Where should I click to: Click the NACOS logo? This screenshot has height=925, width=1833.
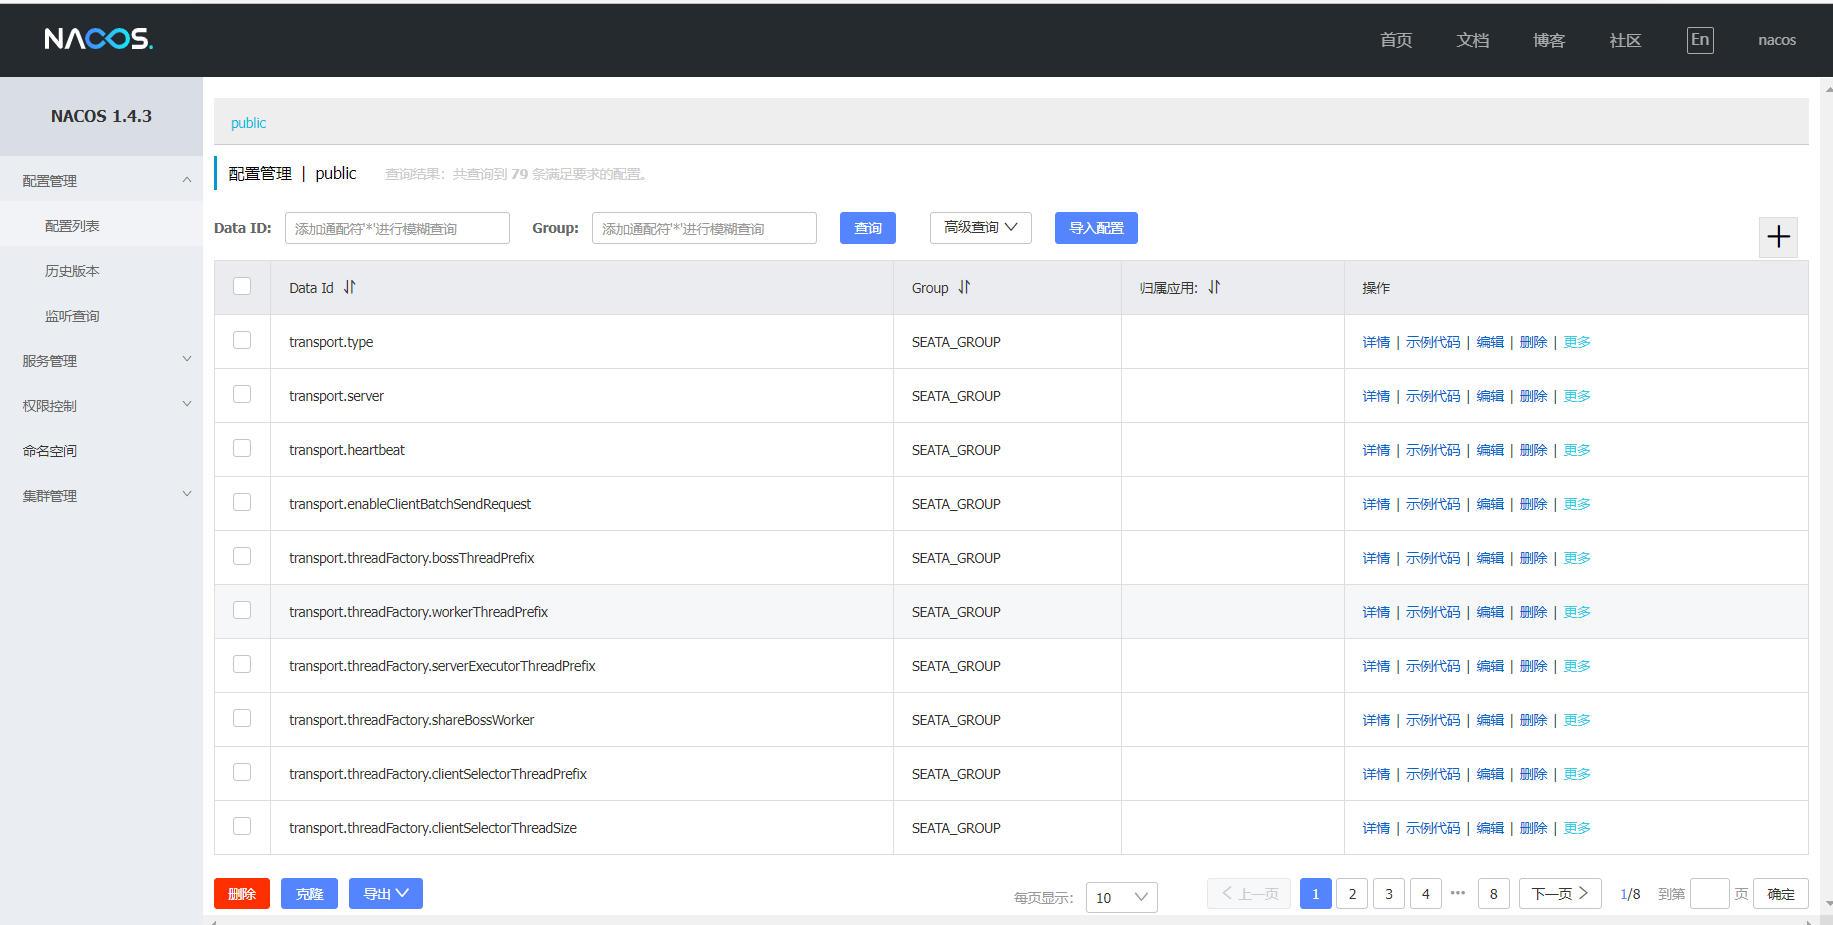point(98,39)
